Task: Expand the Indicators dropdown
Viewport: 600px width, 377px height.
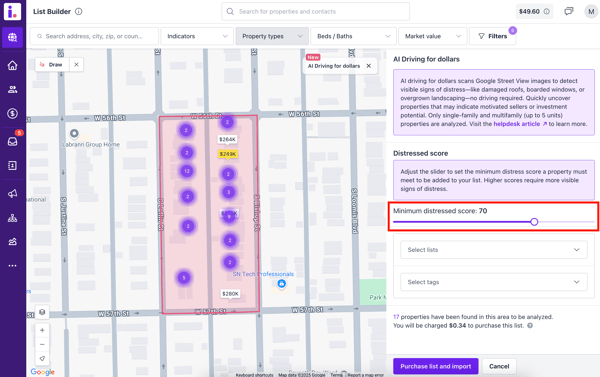Action: (197, 36)
